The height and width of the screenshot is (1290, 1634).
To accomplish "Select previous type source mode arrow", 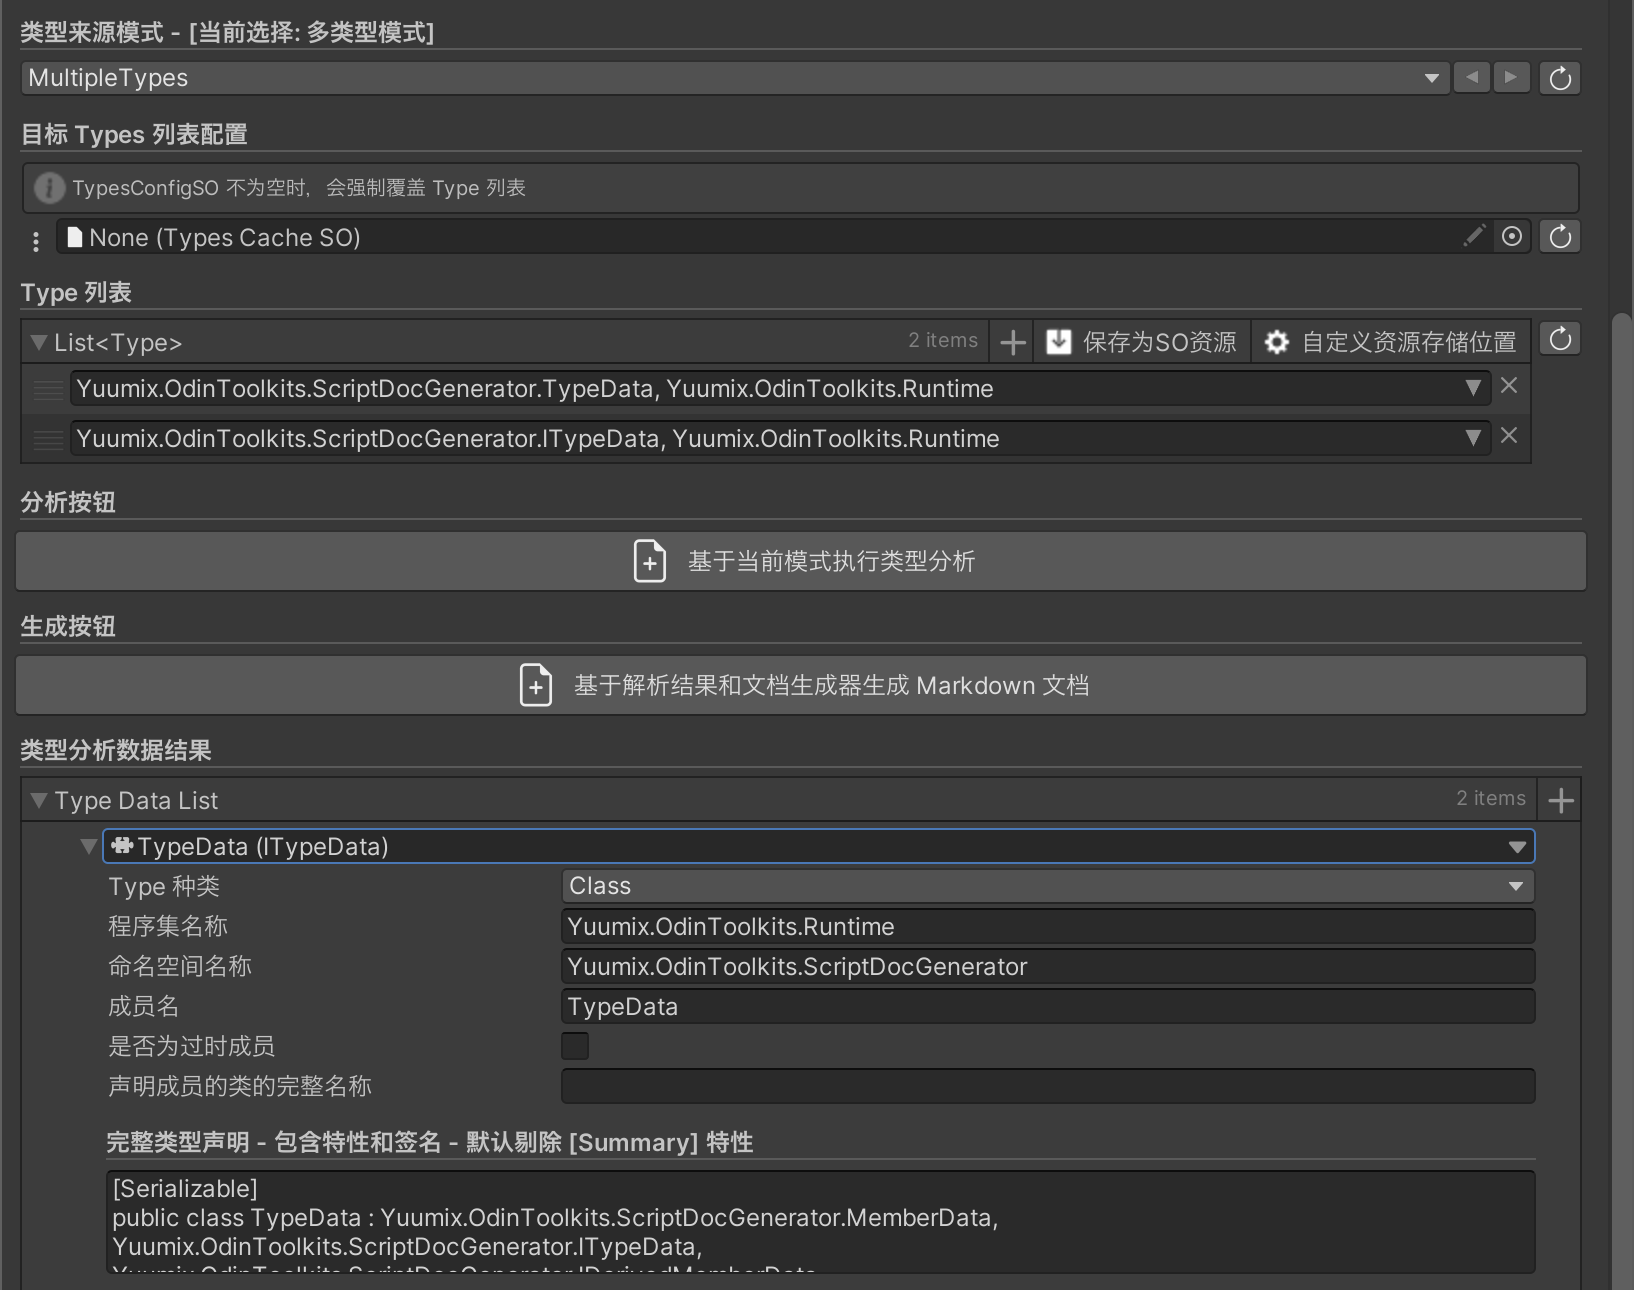I will coord(1471,78).
